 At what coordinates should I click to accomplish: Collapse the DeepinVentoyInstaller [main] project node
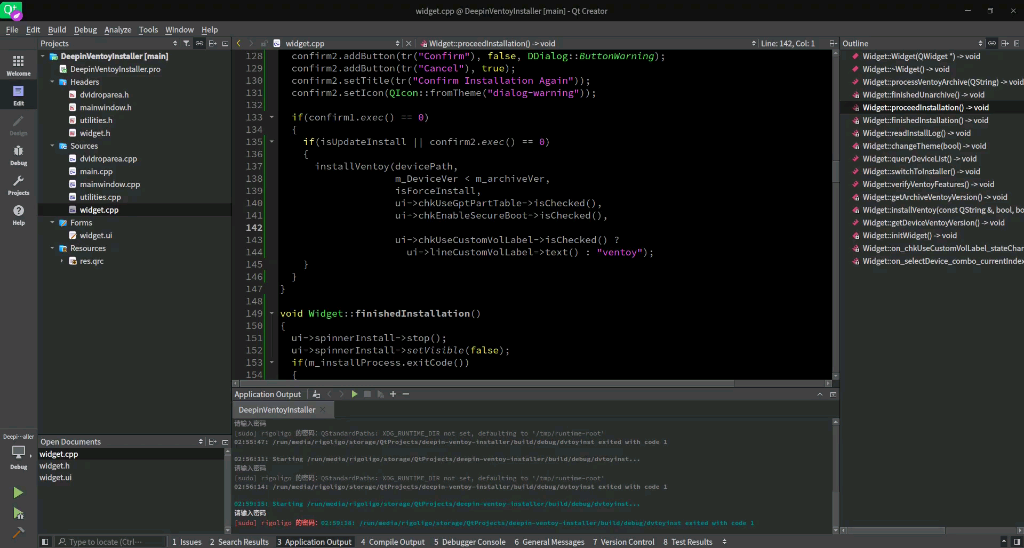click(x=42, y=56)
